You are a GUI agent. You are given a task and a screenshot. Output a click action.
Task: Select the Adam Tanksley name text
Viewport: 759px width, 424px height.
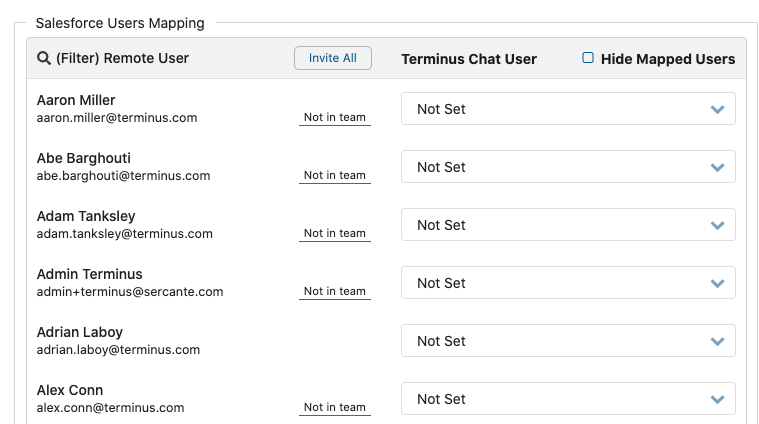[x=86, y=216]
